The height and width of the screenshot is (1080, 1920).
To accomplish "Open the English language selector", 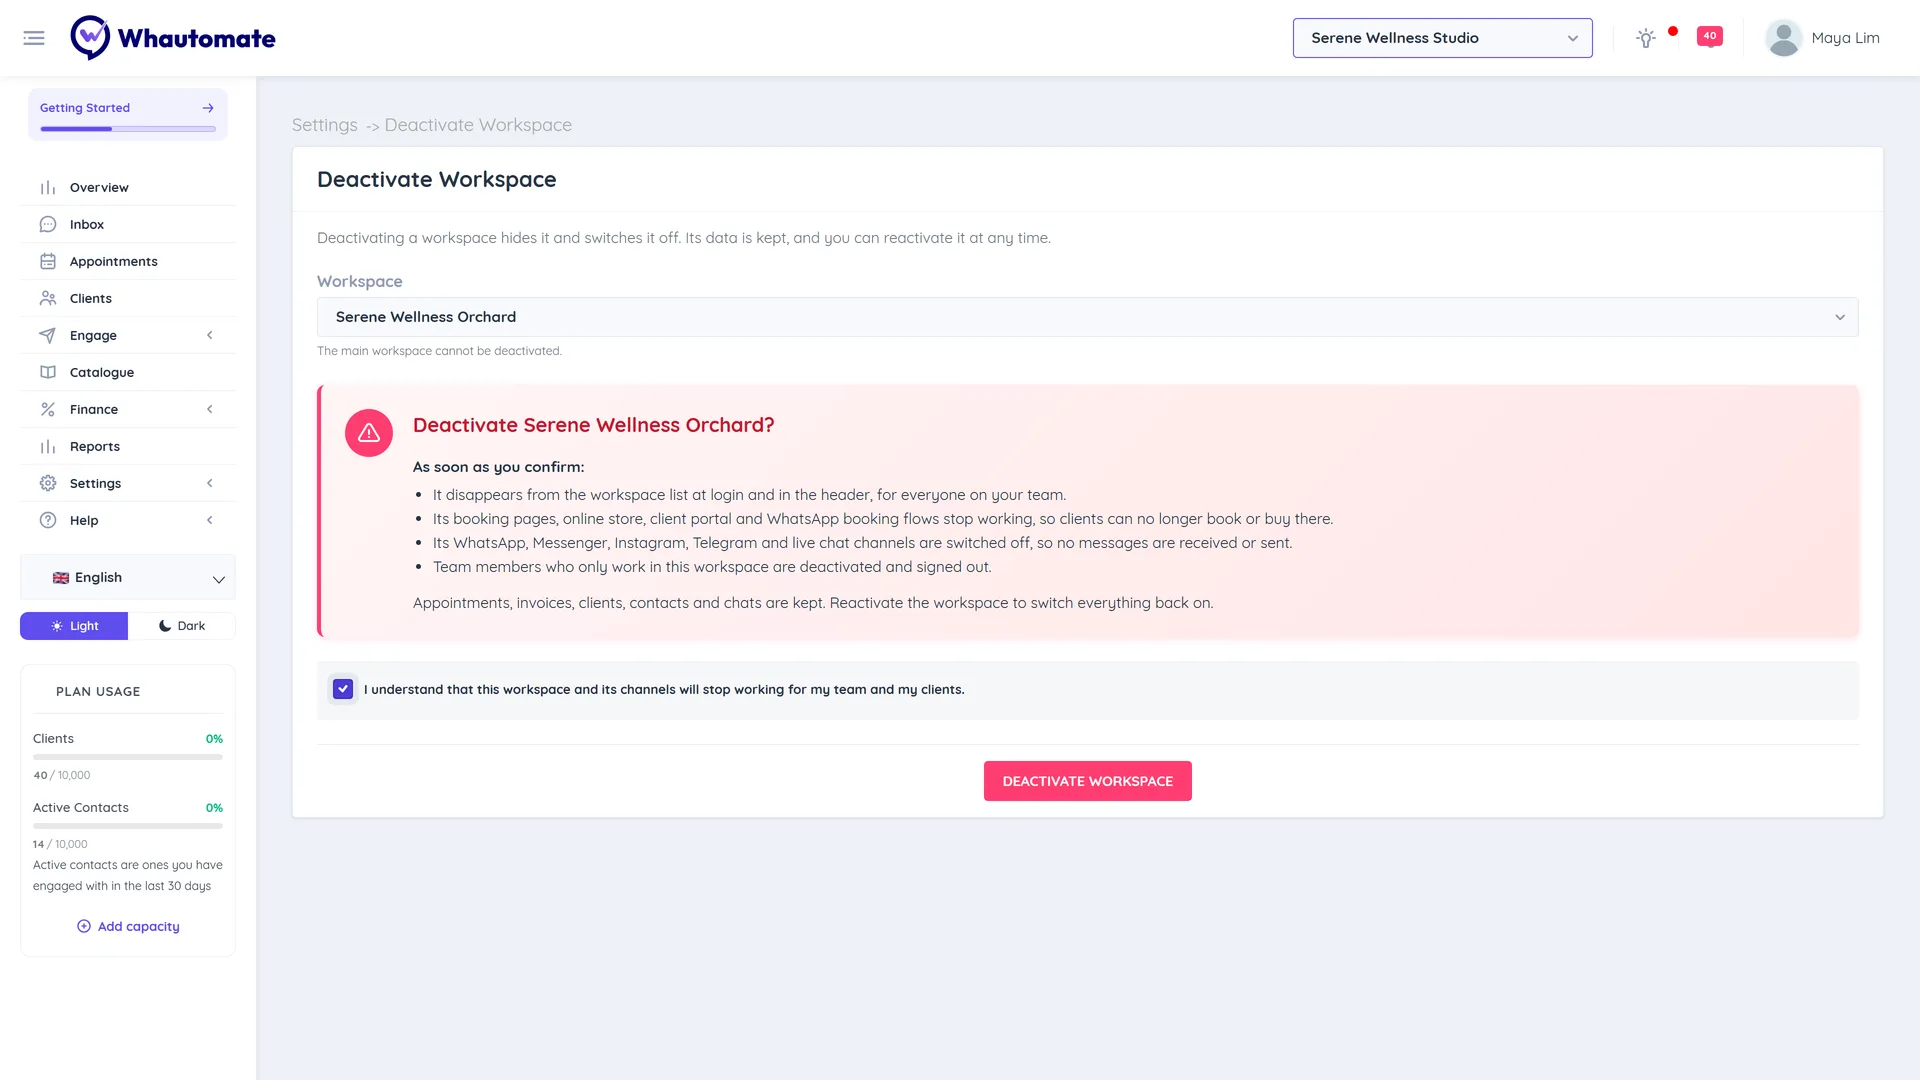I will point(128,578).
